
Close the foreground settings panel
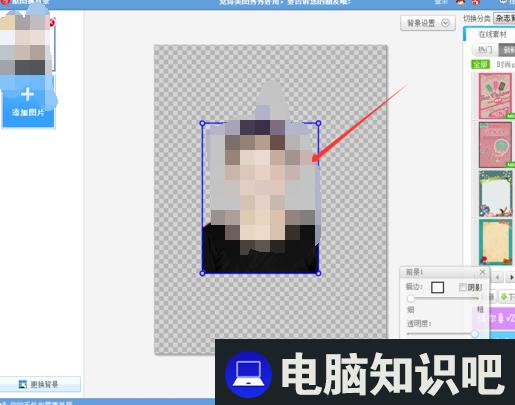click(x=482, y=272)
